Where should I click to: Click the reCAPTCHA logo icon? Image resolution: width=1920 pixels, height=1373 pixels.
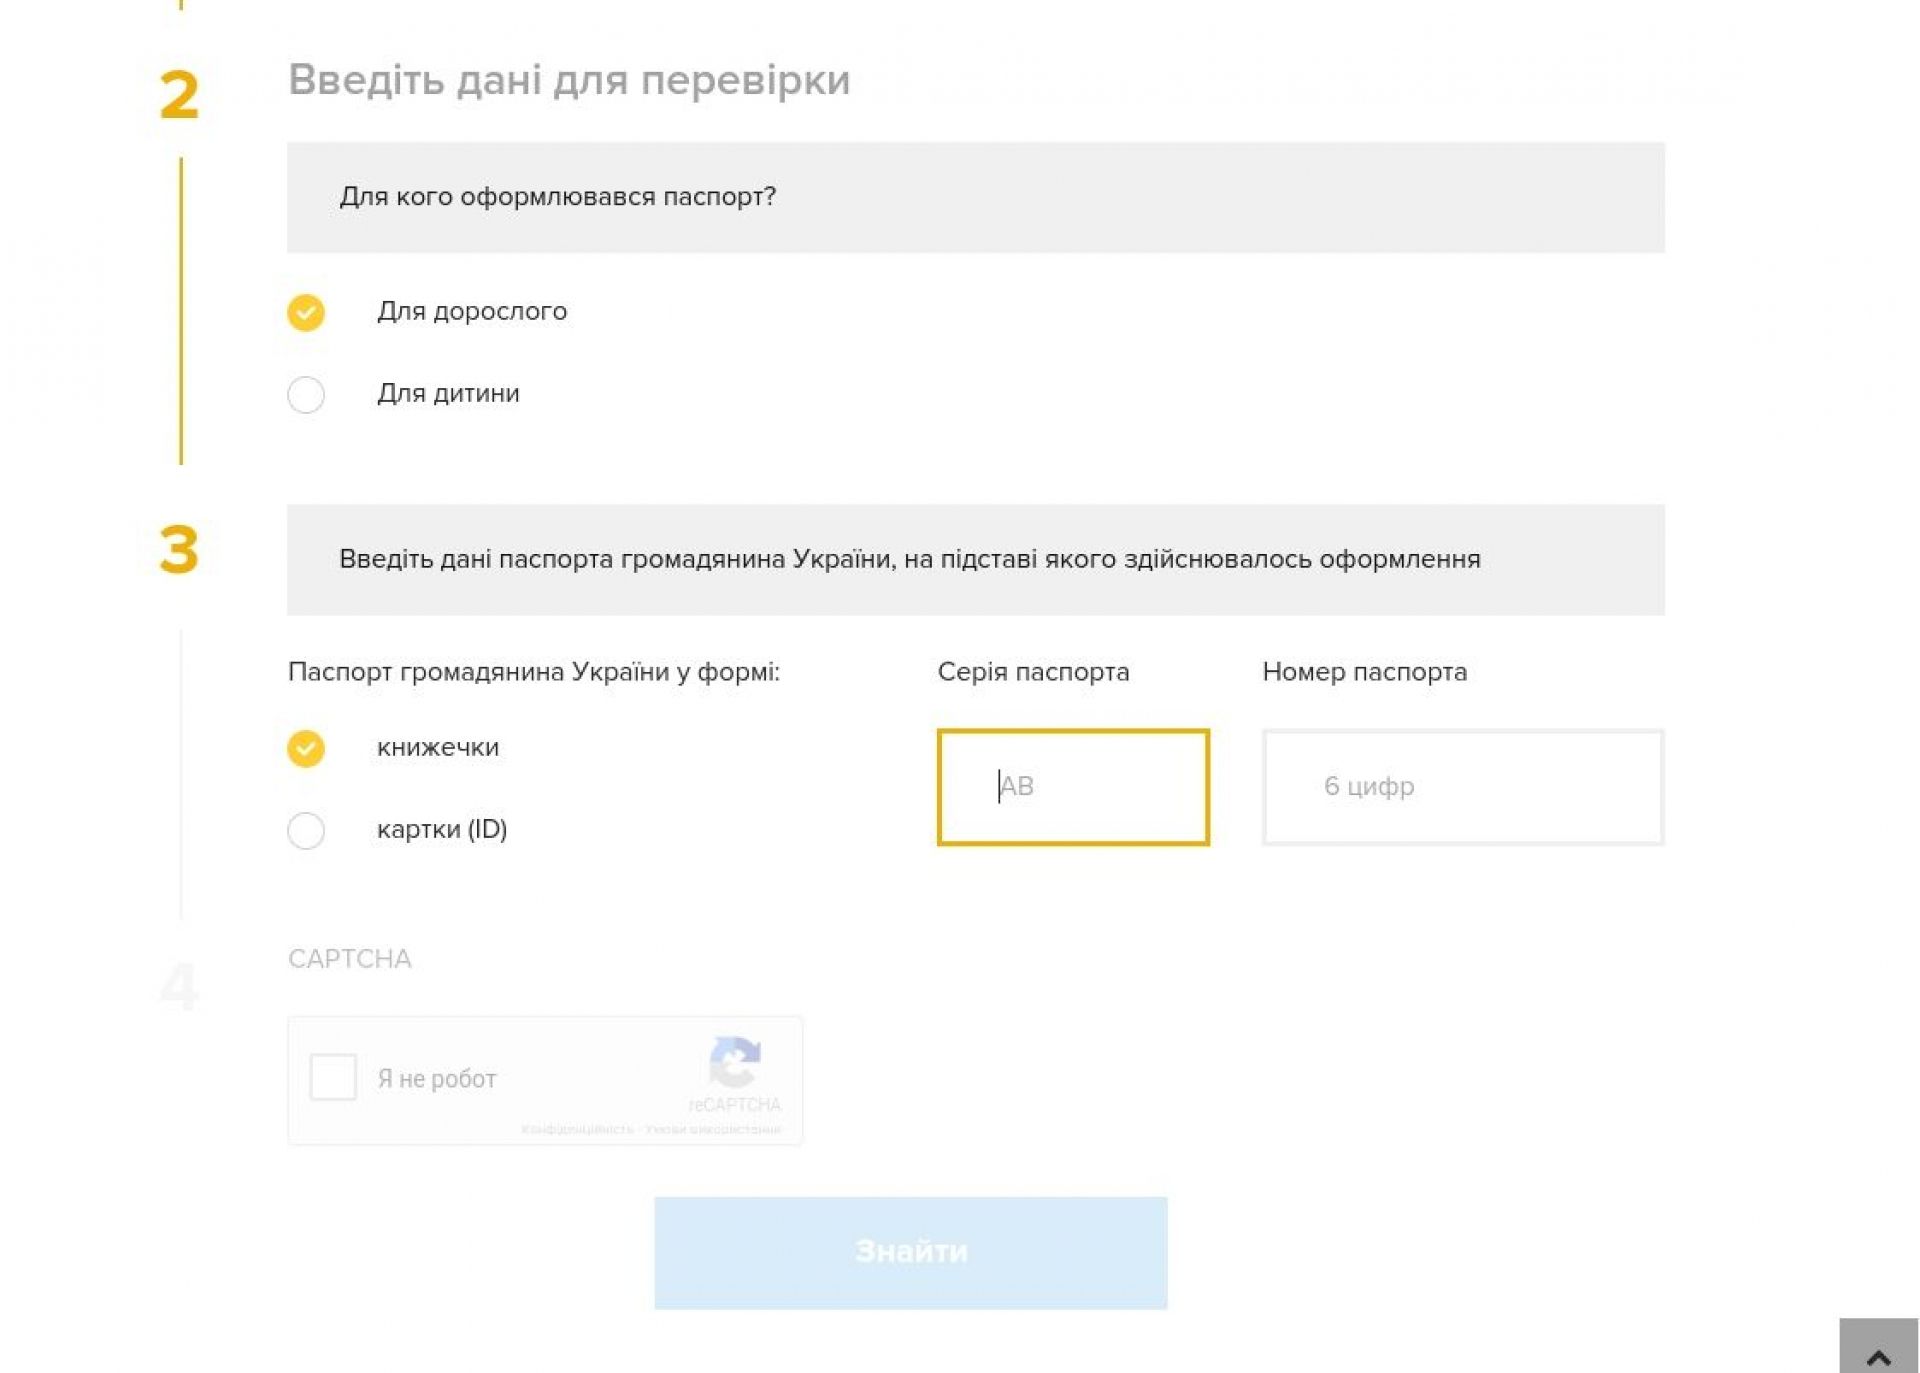pyautogui.click(x=735, y=1062)
